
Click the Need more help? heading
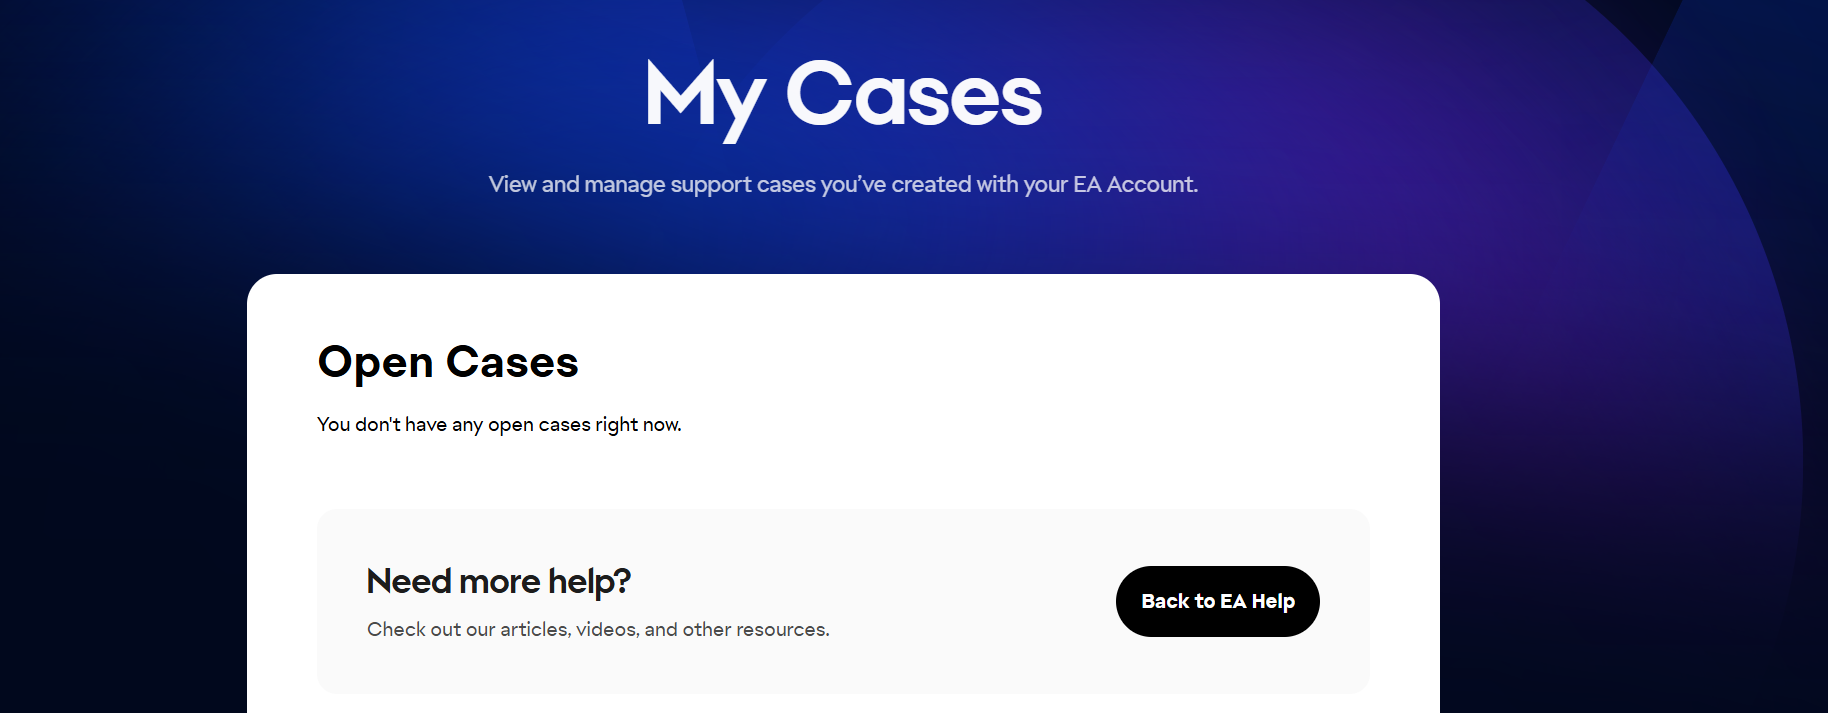(x=498, y=581)
